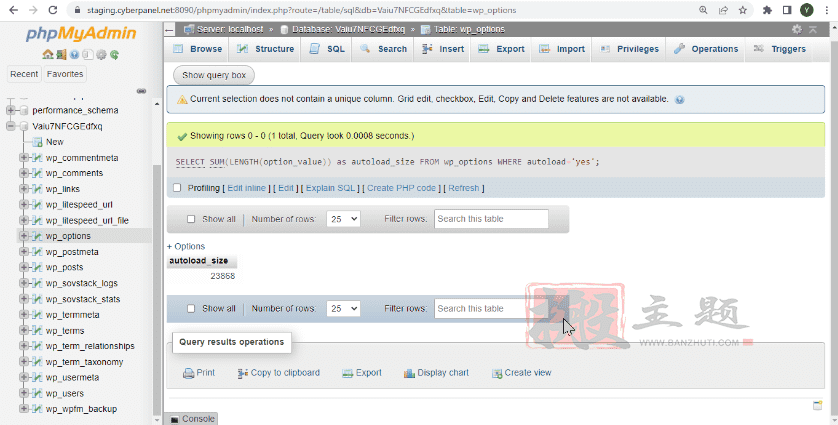Viewport: 838px width, 425px height.
Task: Click the autoload_size column header
Action: tap(199, 261)
